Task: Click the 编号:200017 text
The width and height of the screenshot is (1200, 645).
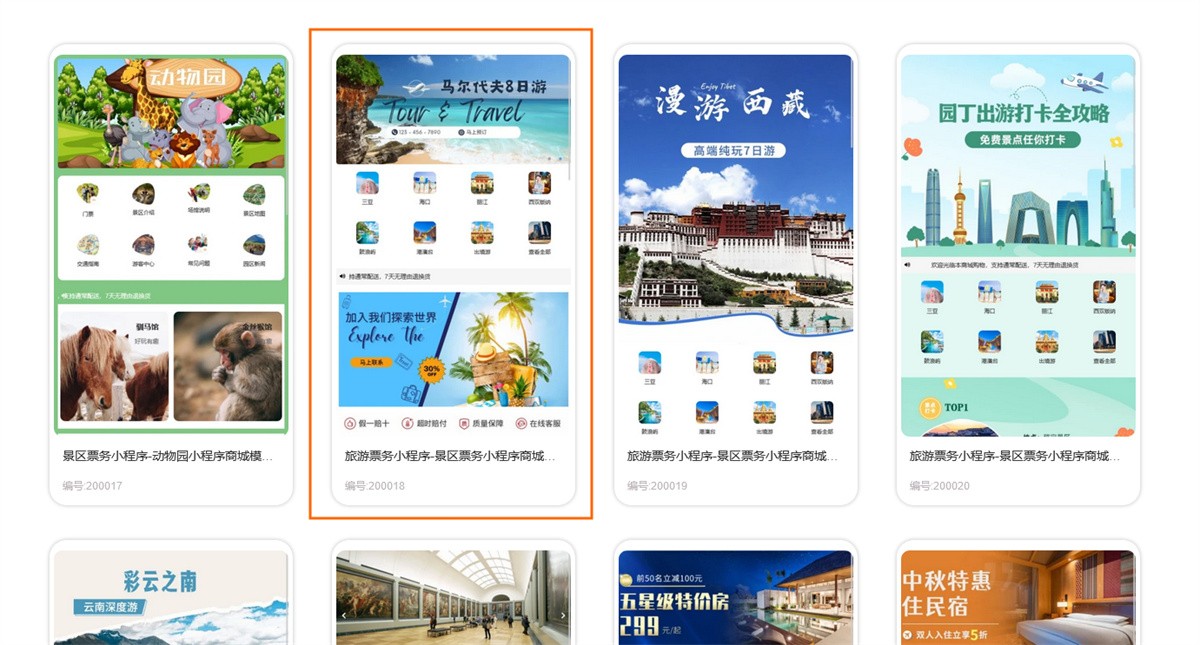Action: click(92, 486)
